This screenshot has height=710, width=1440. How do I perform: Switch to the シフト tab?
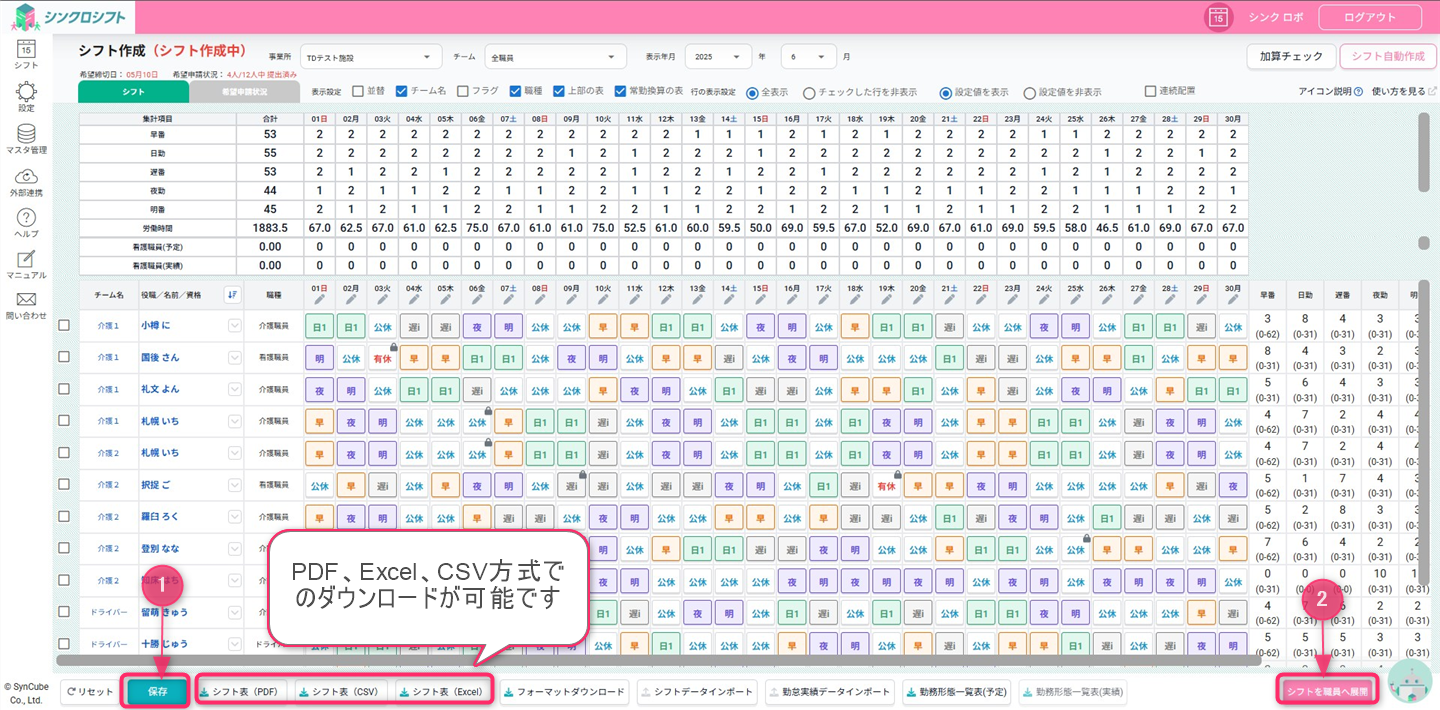click(134, 92)
